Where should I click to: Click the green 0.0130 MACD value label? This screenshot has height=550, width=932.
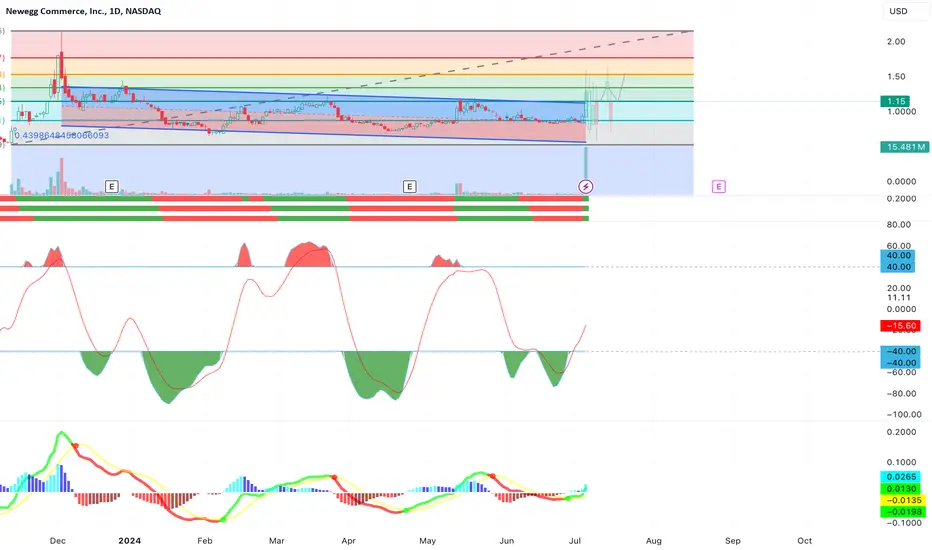coord(900,489)
